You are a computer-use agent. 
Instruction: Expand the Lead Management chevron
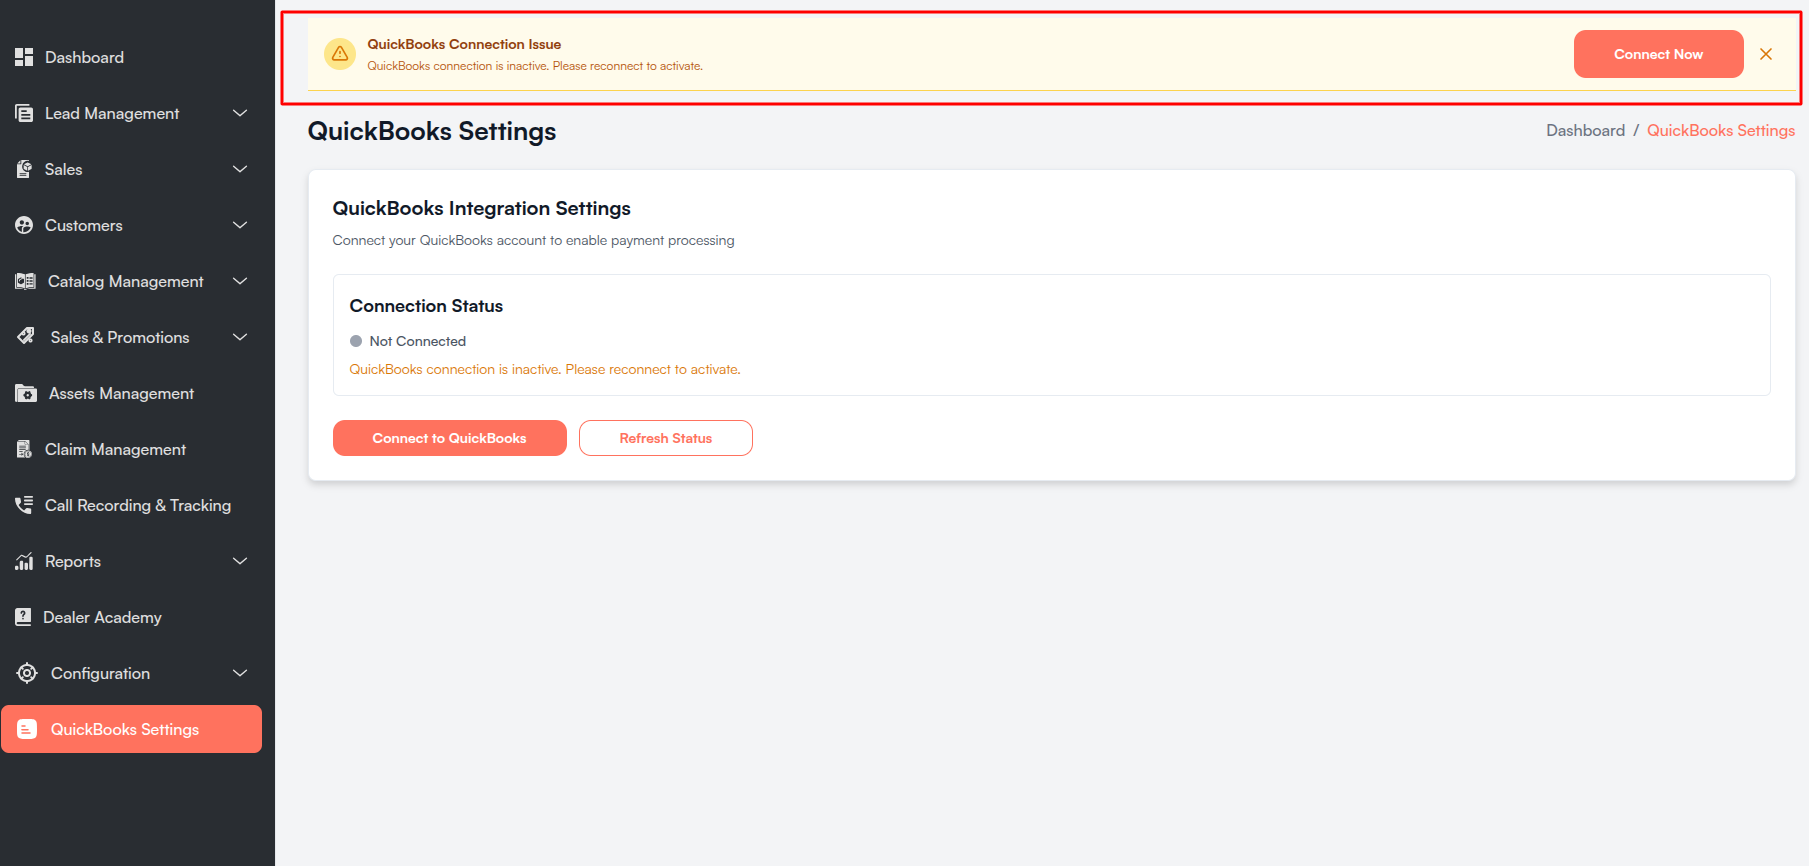click(x=240, y=113)
